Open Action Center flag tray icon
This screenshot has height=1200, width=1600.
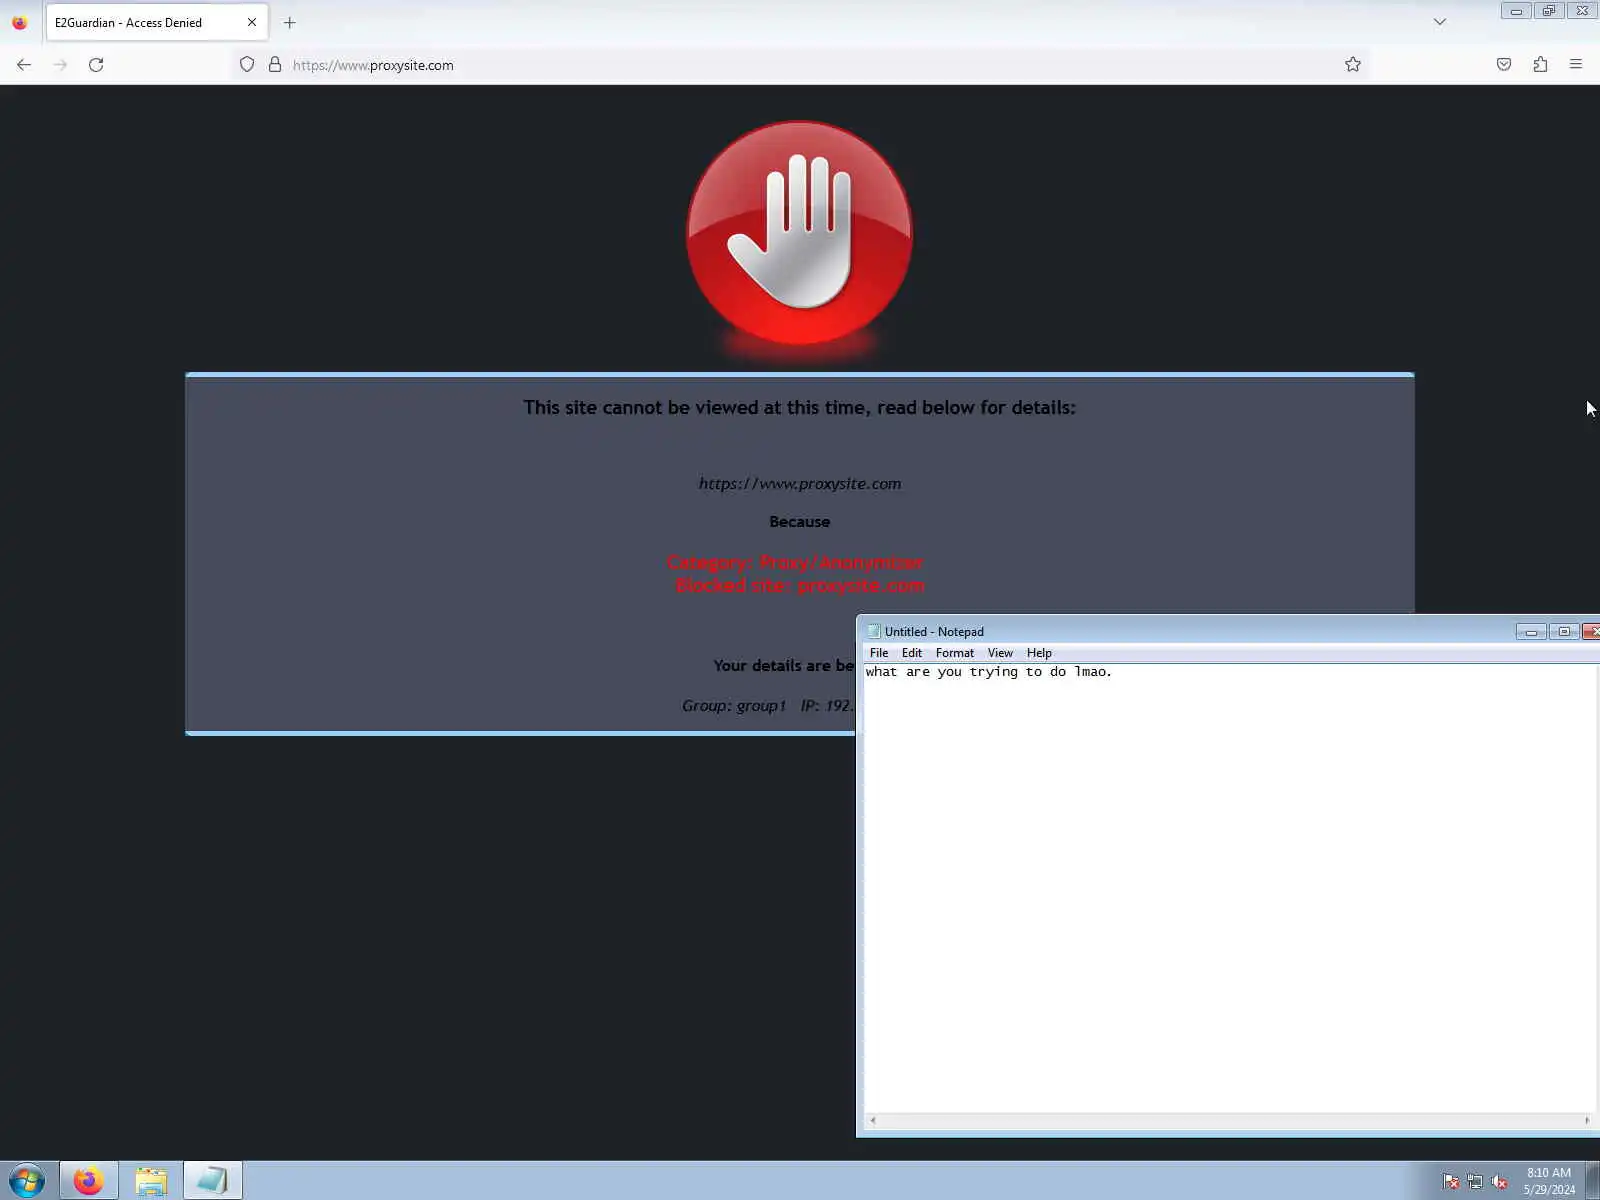click(1451, 1181)
